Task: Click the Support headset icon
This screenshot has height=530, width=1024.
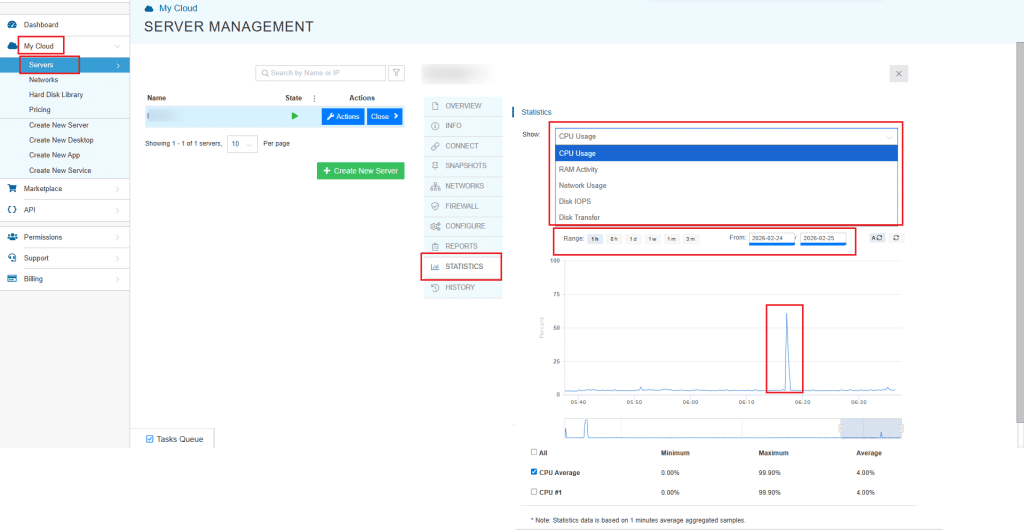Action: pos(12,258)
